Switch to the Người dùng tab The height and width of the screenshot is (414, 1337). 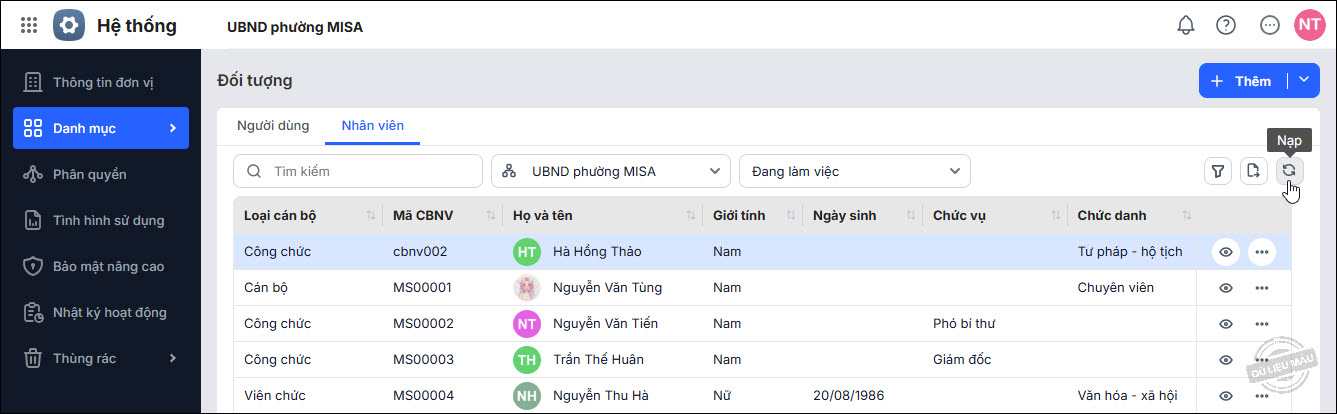273,126
